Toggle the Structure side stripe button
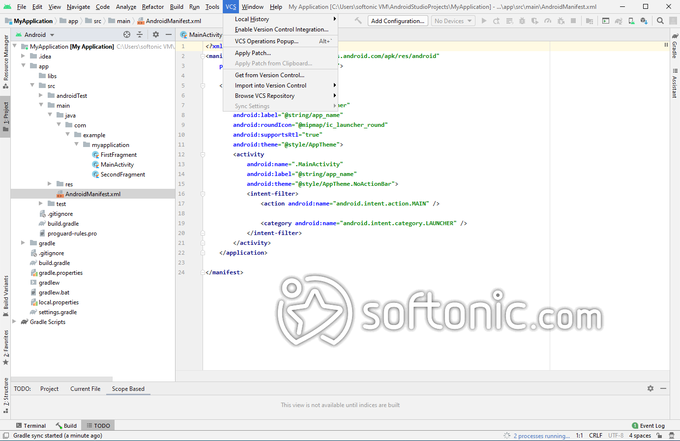This screenshot has width=680, height=441. pos(6,395)
